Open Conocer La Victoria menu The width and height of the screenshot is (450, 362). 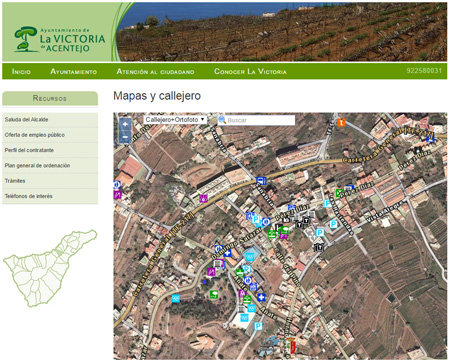tap(250, 71)
